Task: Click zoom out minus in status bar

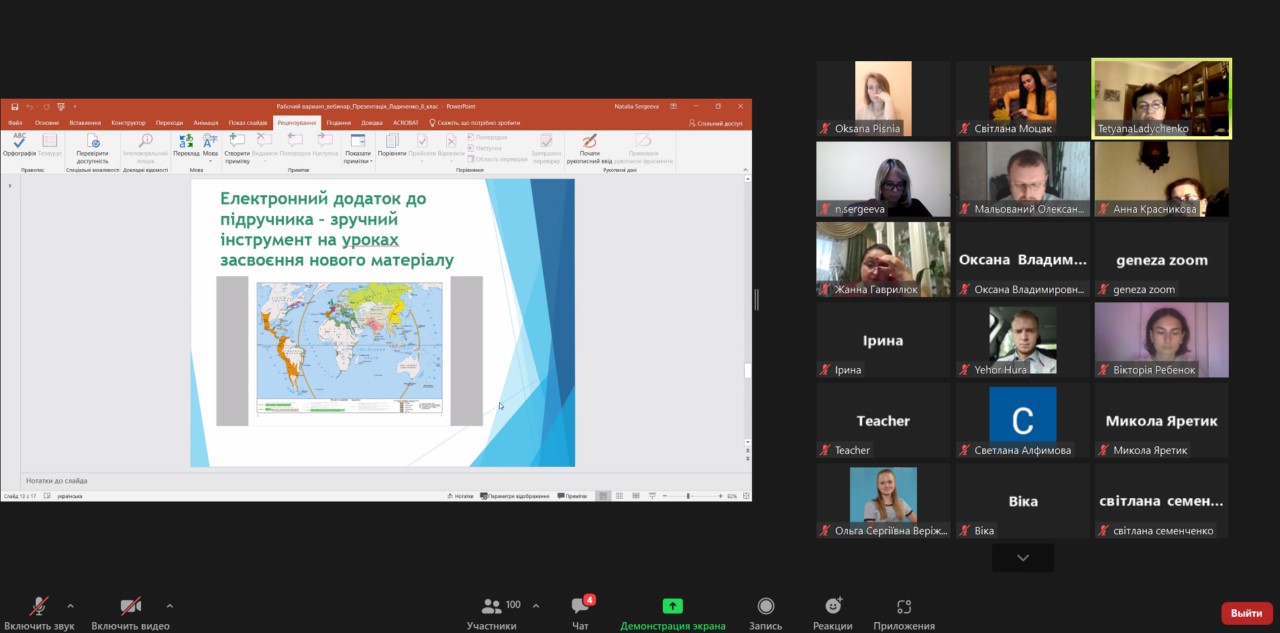Action: (666, 496)
